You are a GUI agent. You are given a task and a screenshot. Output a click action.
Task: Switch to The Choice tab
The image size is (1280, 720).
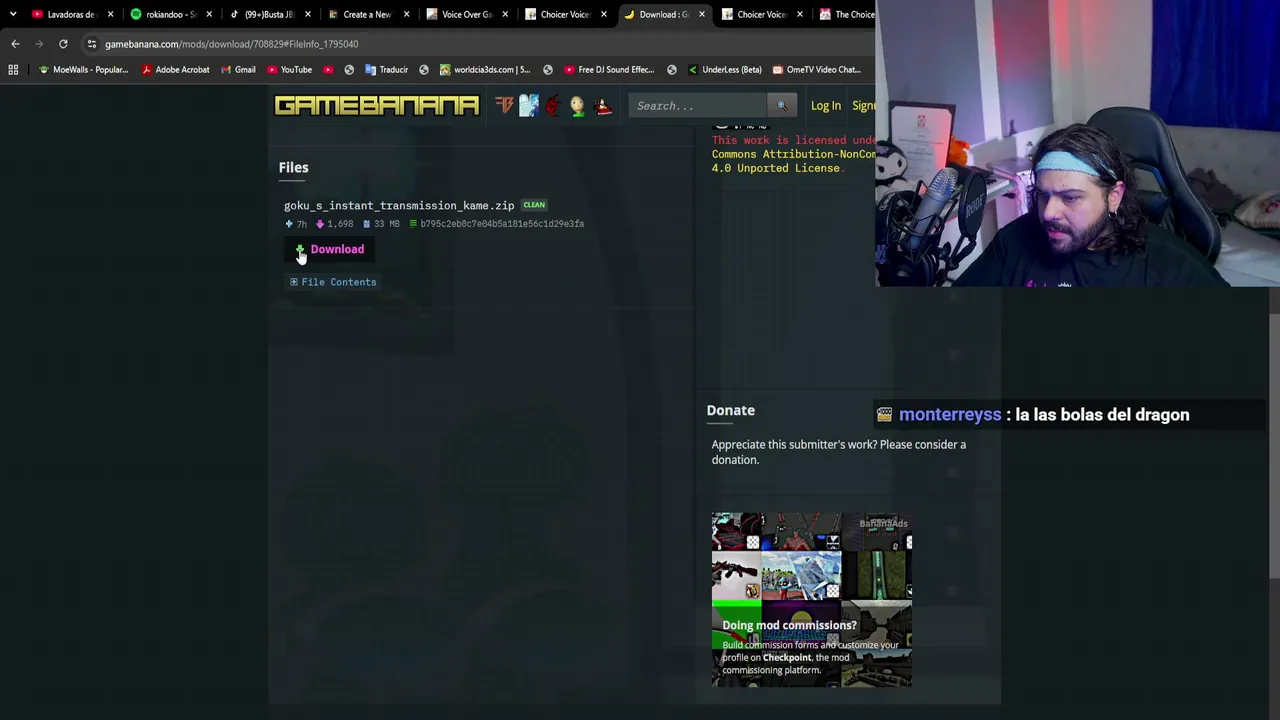[x=846, y=14]
